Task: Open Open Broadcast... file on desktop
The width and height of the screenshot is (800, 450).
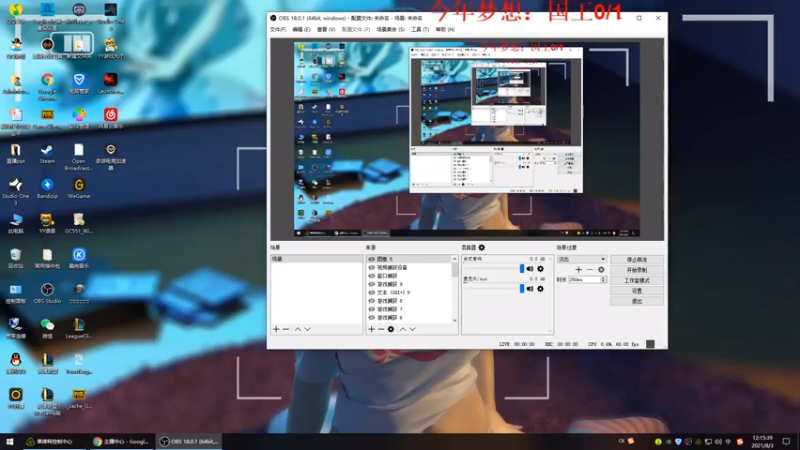Action: click(x=79, y=157)
